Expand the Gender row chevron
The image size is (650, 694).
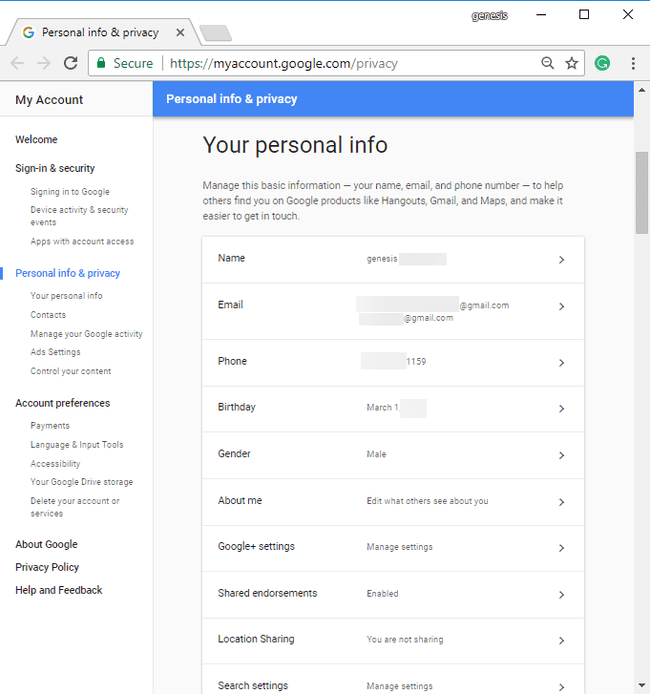point(562,455)
